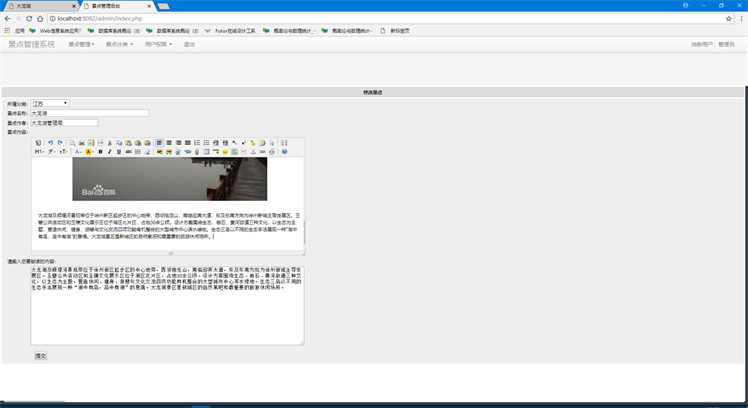748x408 pixels.
Task: Apply italic formatting in the editor
Action: pos(110,152)
